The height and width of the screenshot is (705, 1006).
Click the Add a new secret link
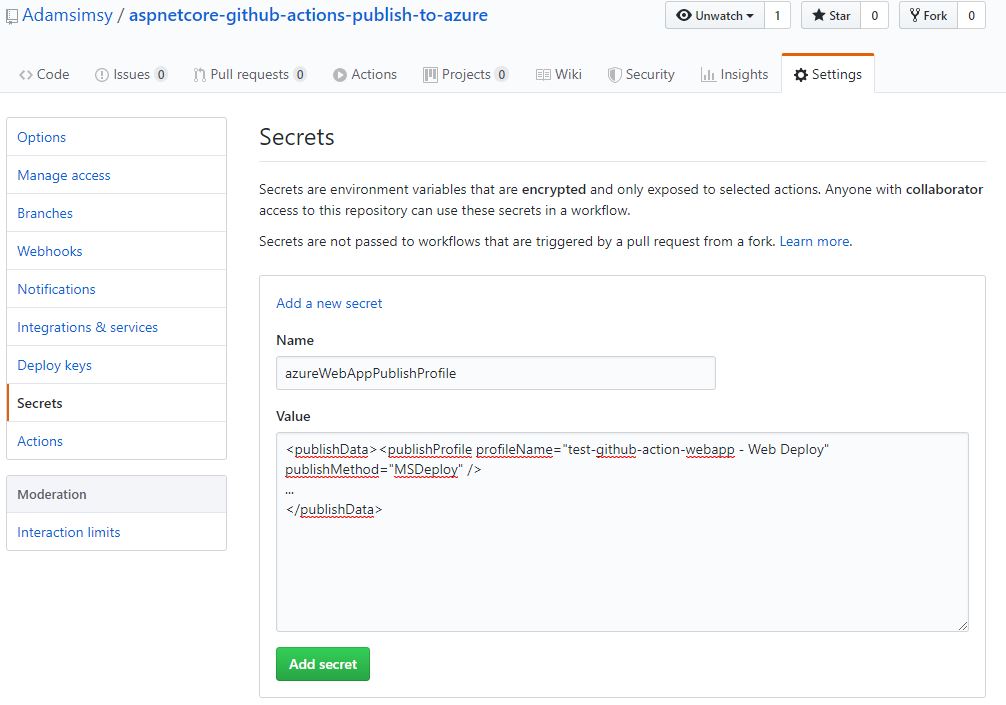point(332,302)
